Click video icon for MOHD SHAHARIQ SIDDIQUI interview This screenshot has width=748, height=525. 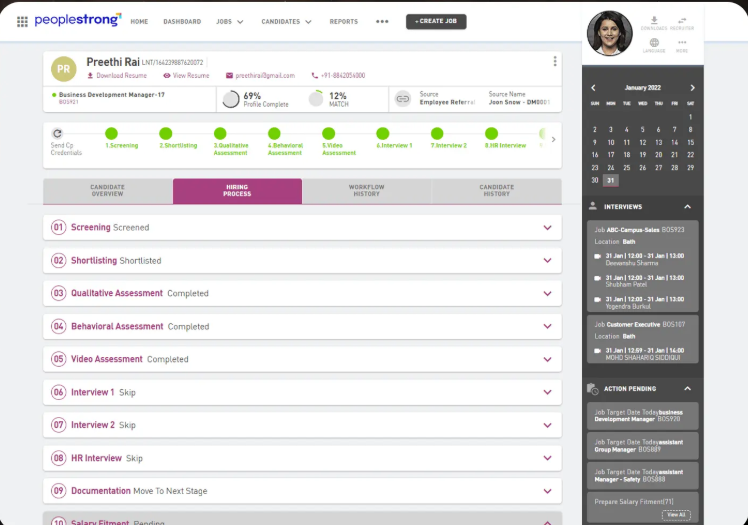click(x=597, y=350)
